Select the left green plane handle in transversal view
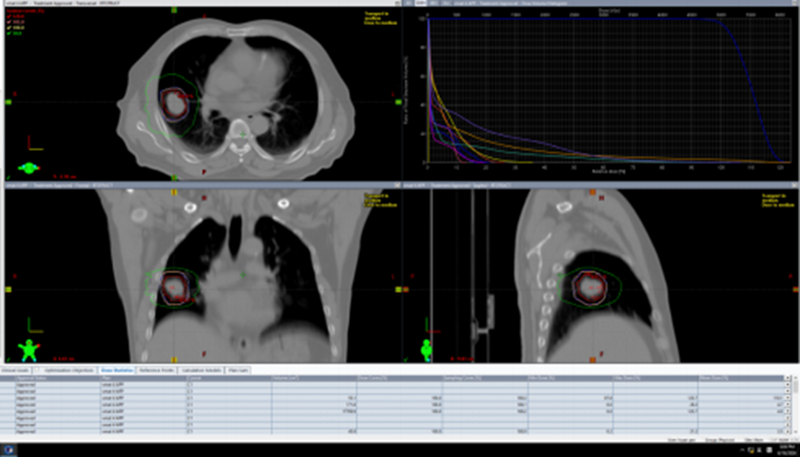The height and width of the screenshot is (457, 800). (9, 102)
